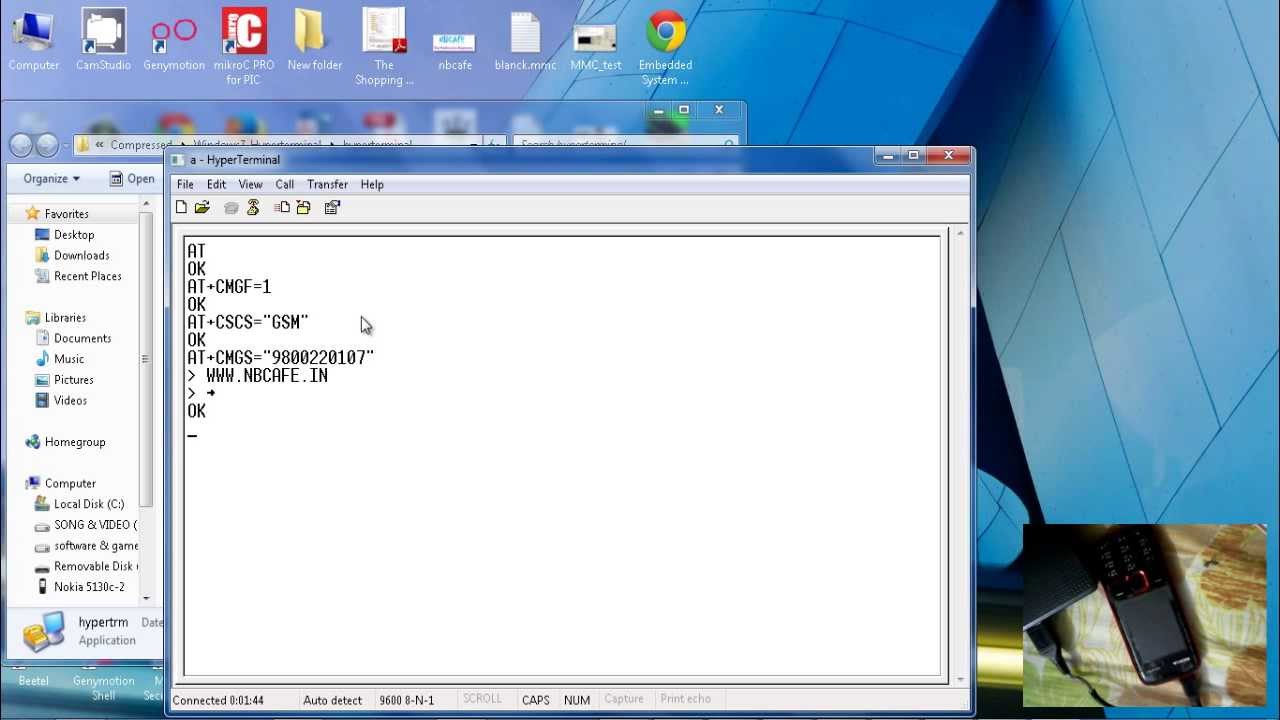Open Pictures library in navigation pane
The height and width of the screenshot is (720, 1280).
pyautogui.click(x=64, y=380)
